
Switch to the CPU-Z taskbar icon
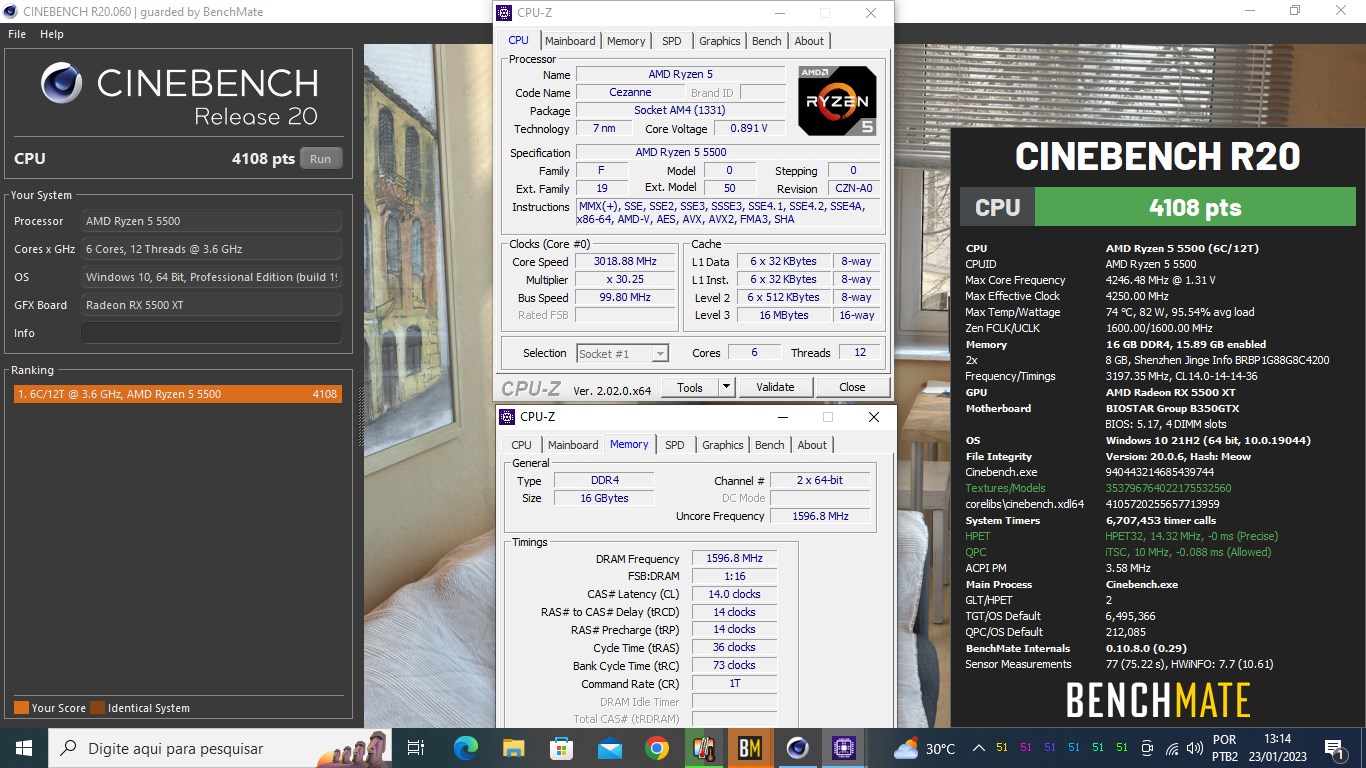[x=844, y=748]
